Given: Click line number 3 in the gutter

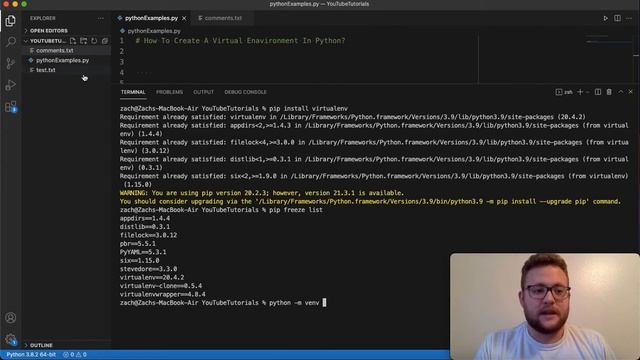Looking at the screenshot, I should coord(122,62).
